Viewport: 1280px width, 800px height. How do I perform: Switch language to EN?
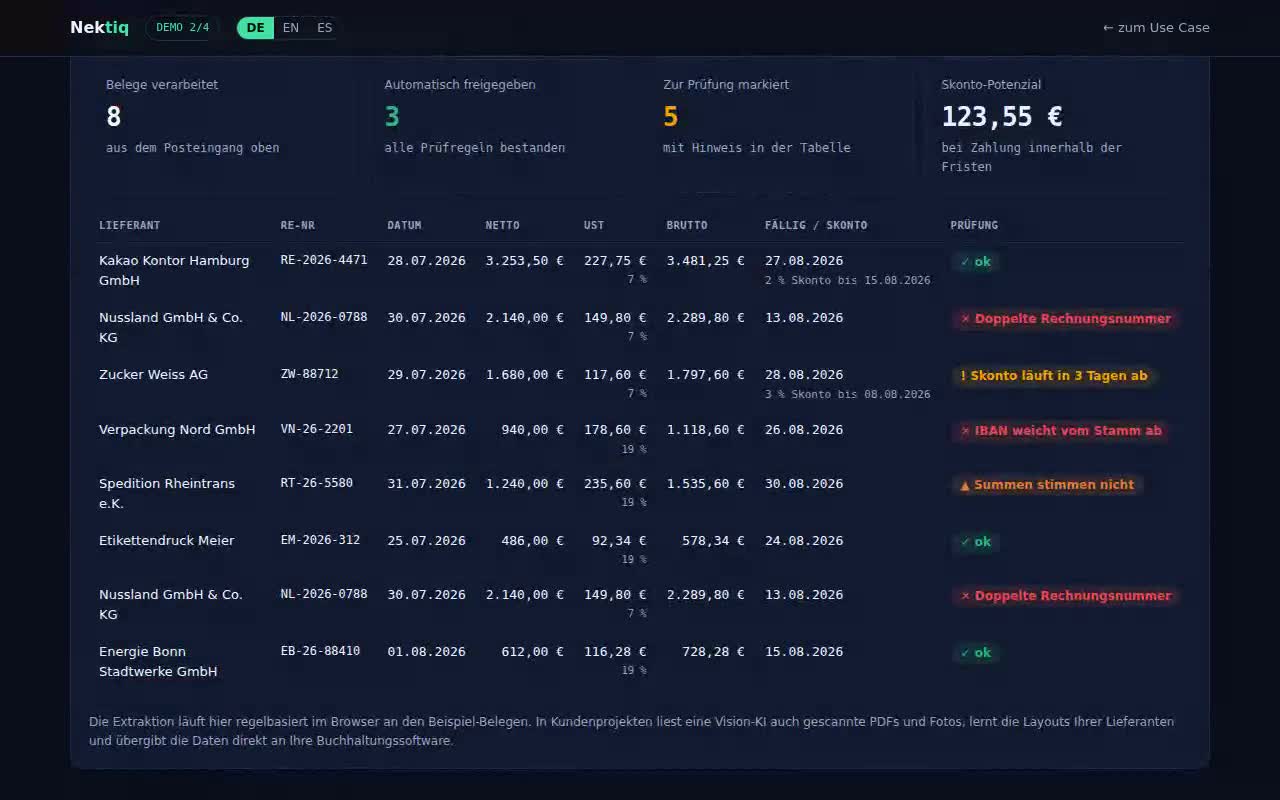[x=291, y=27]
